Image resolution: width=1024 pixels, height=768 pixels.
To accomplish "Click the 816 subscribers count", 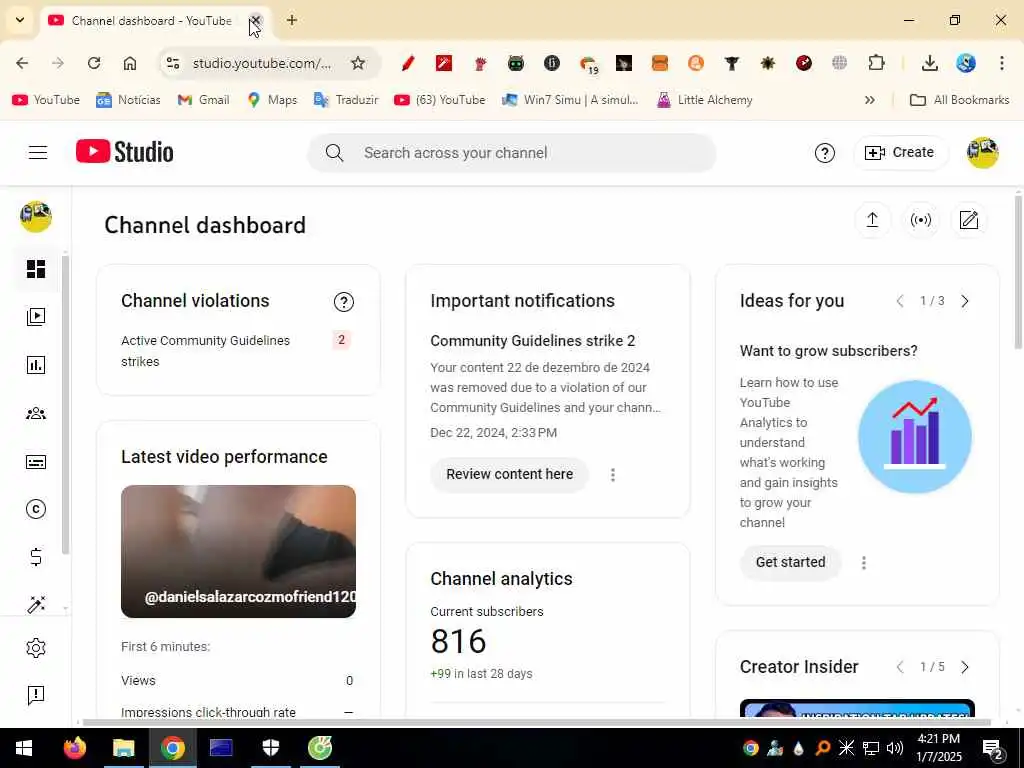I will [458, 641].
